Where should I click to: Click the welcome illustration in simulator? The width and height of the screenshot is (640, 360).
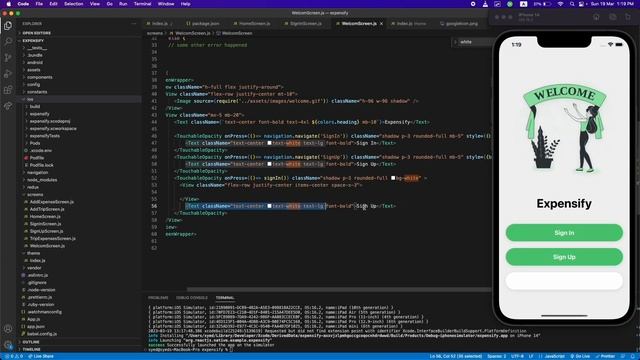(564, 129)
